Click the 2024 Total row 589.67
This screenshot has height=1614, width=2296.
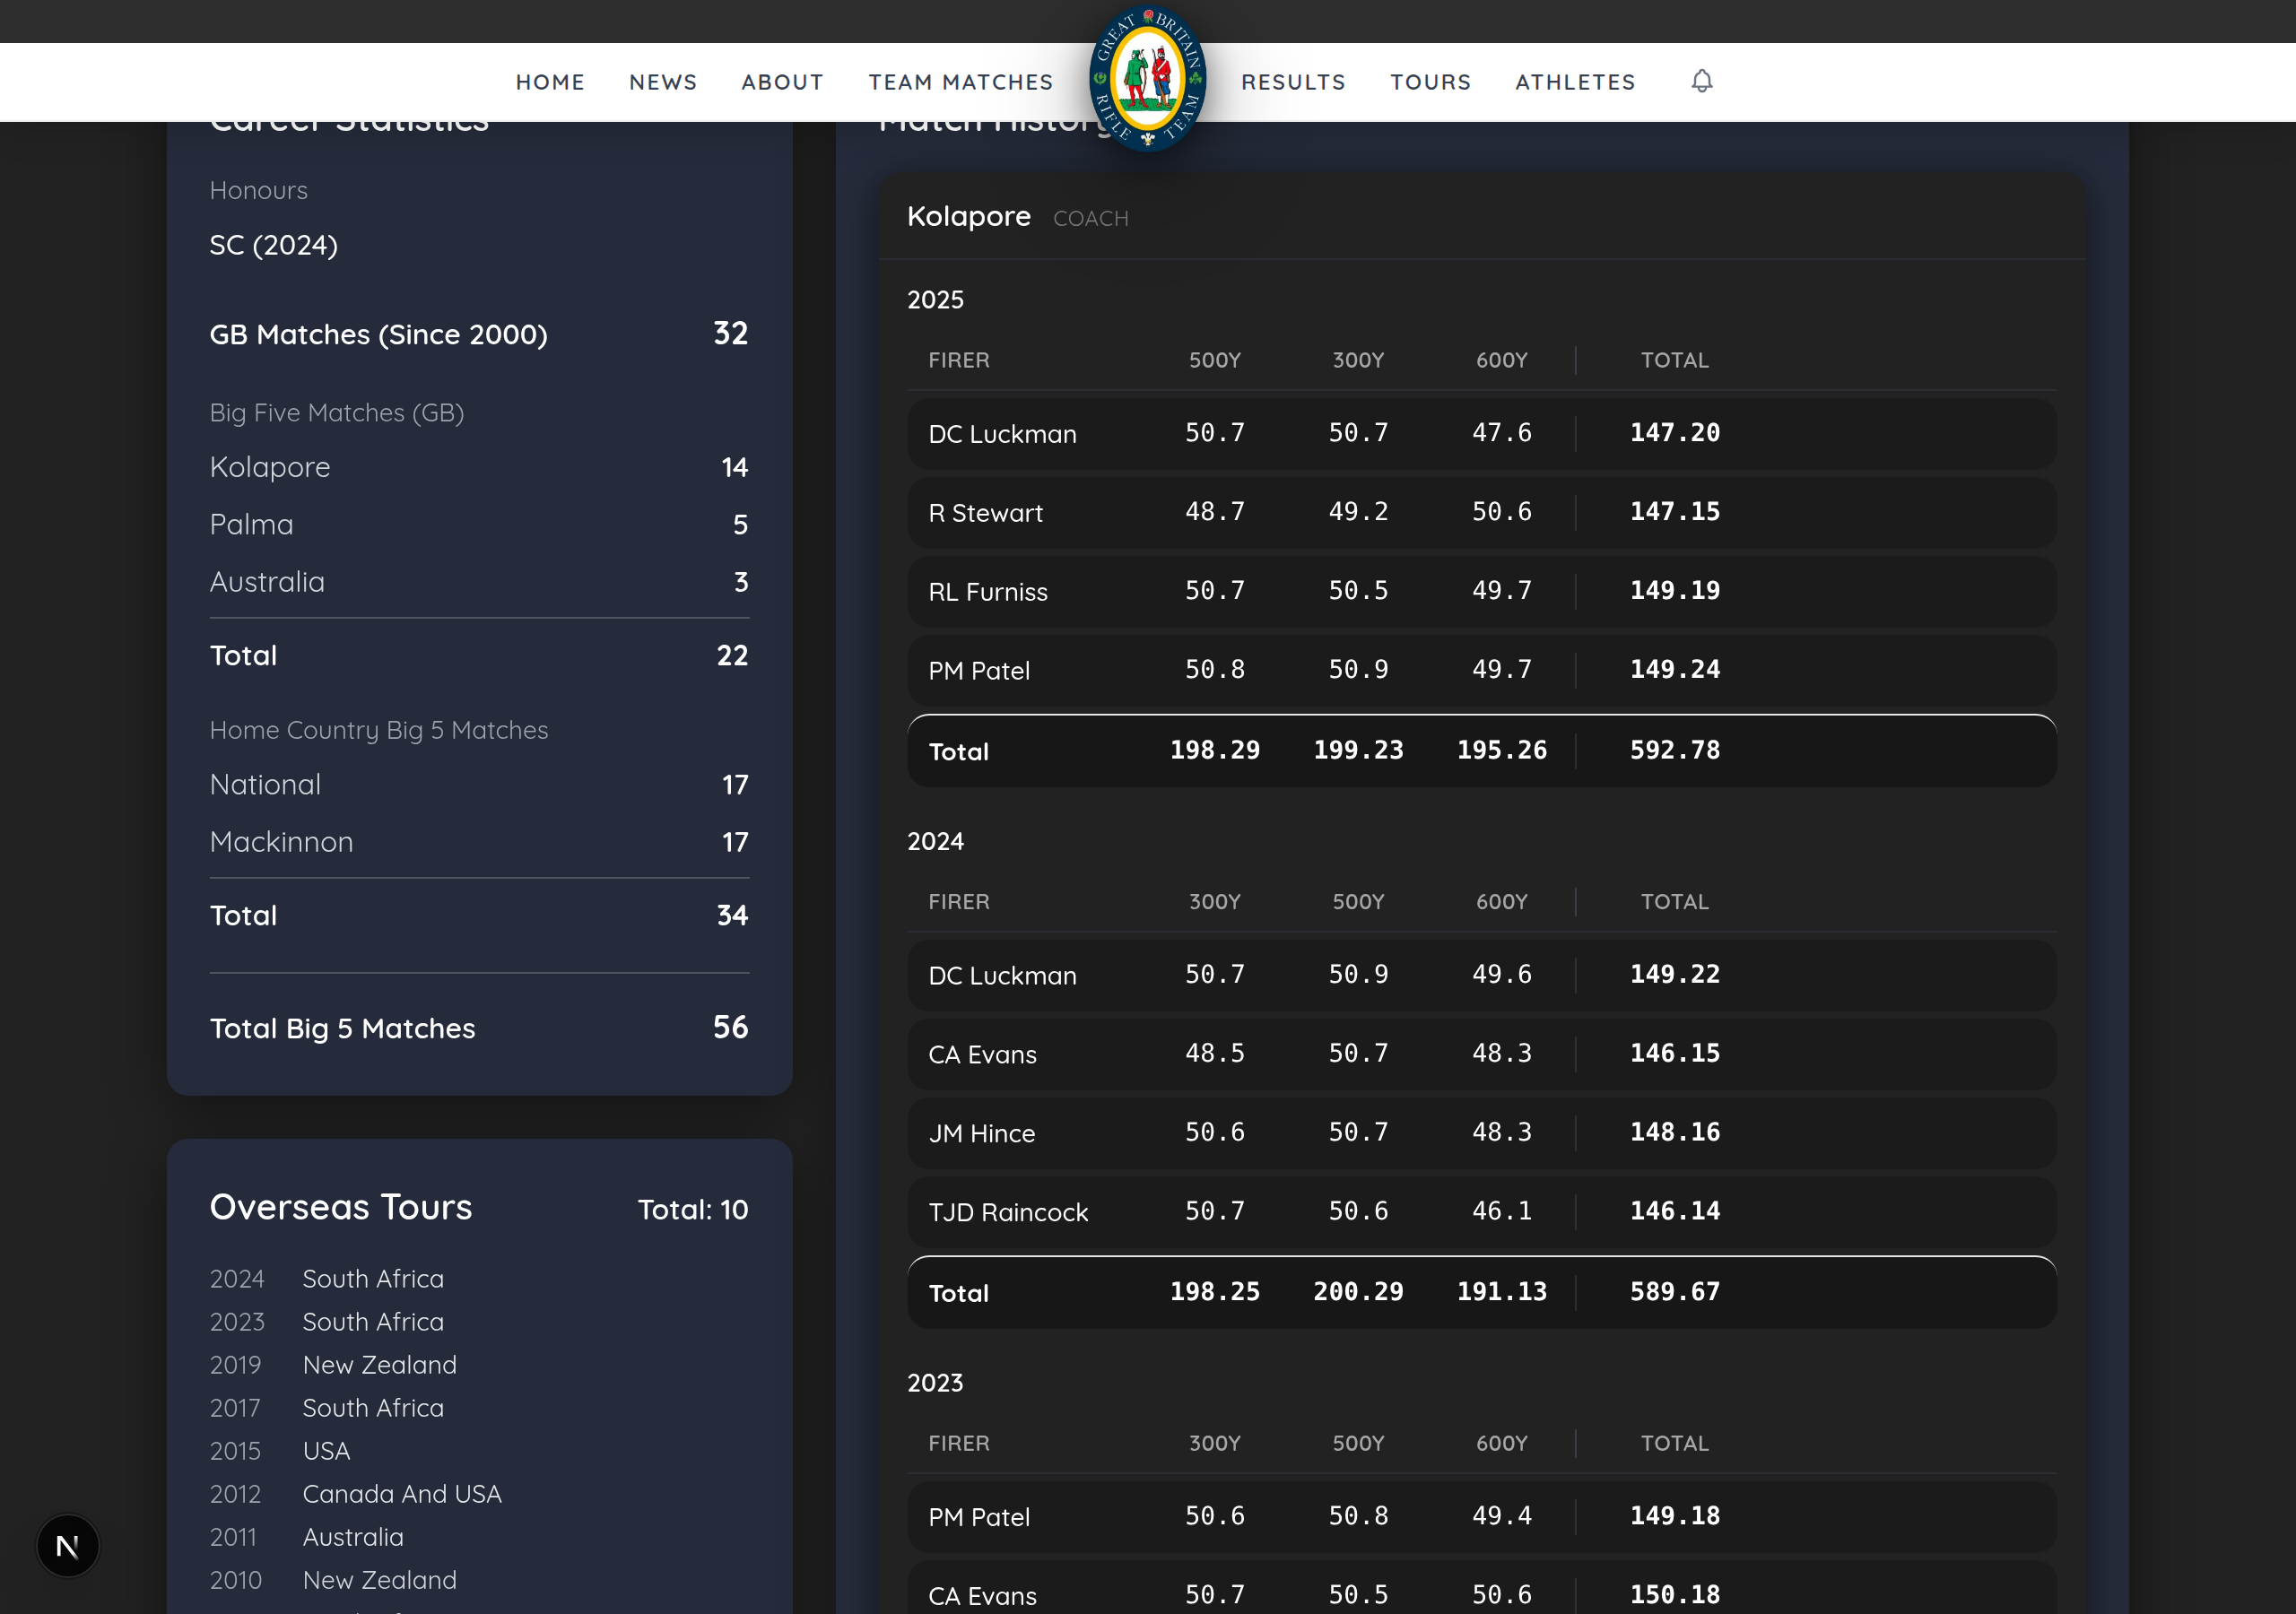[x=1481, y=1292]
